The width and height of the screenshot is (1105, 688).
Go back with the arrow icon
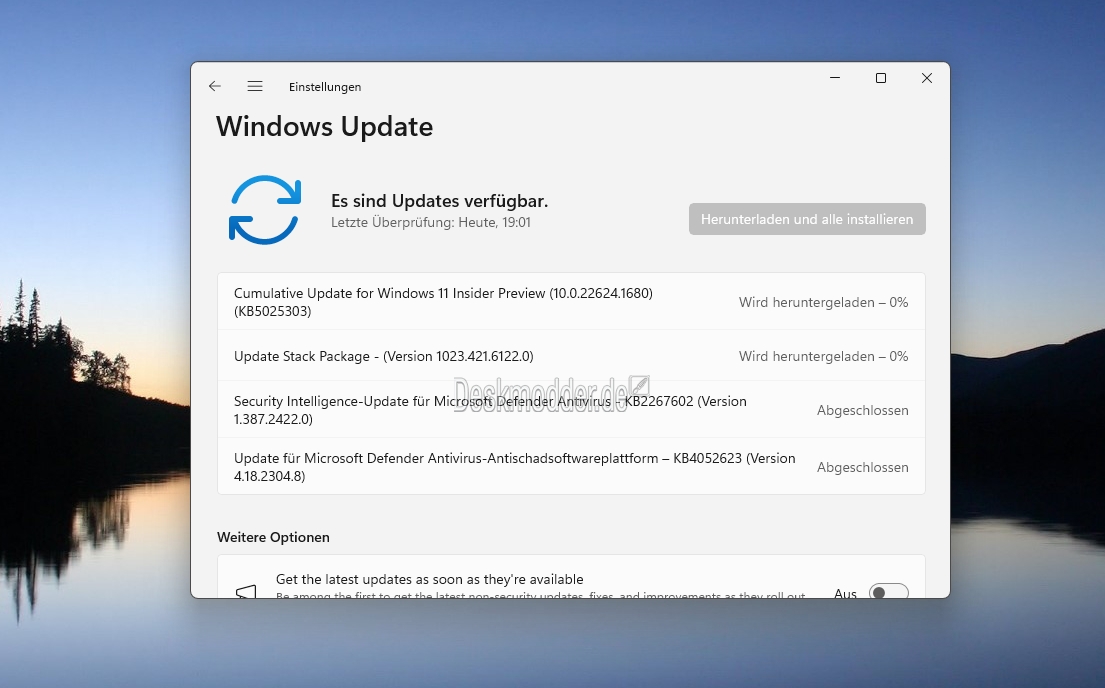coord(215,86)
